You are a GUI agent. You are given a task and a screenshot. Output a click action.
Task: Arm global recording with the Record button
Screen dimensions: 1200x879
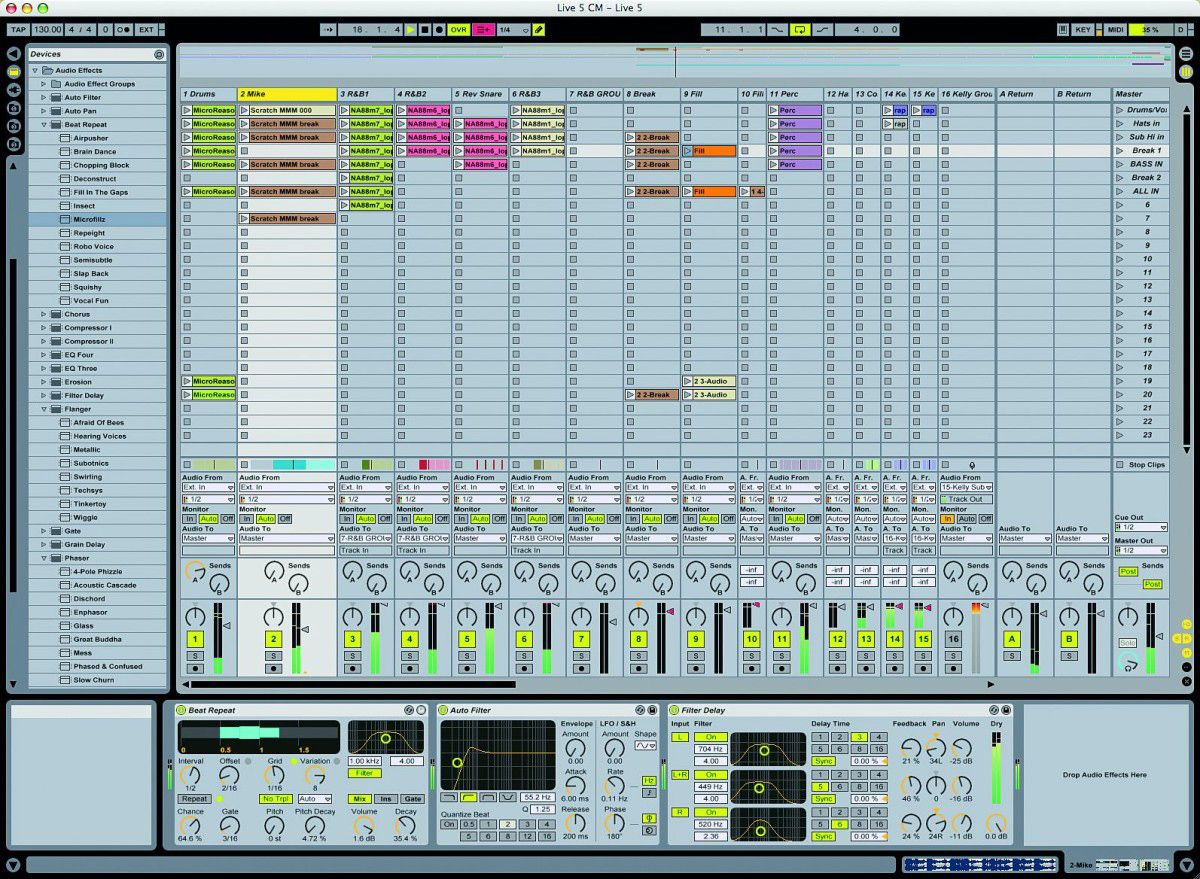pos(440,30)
